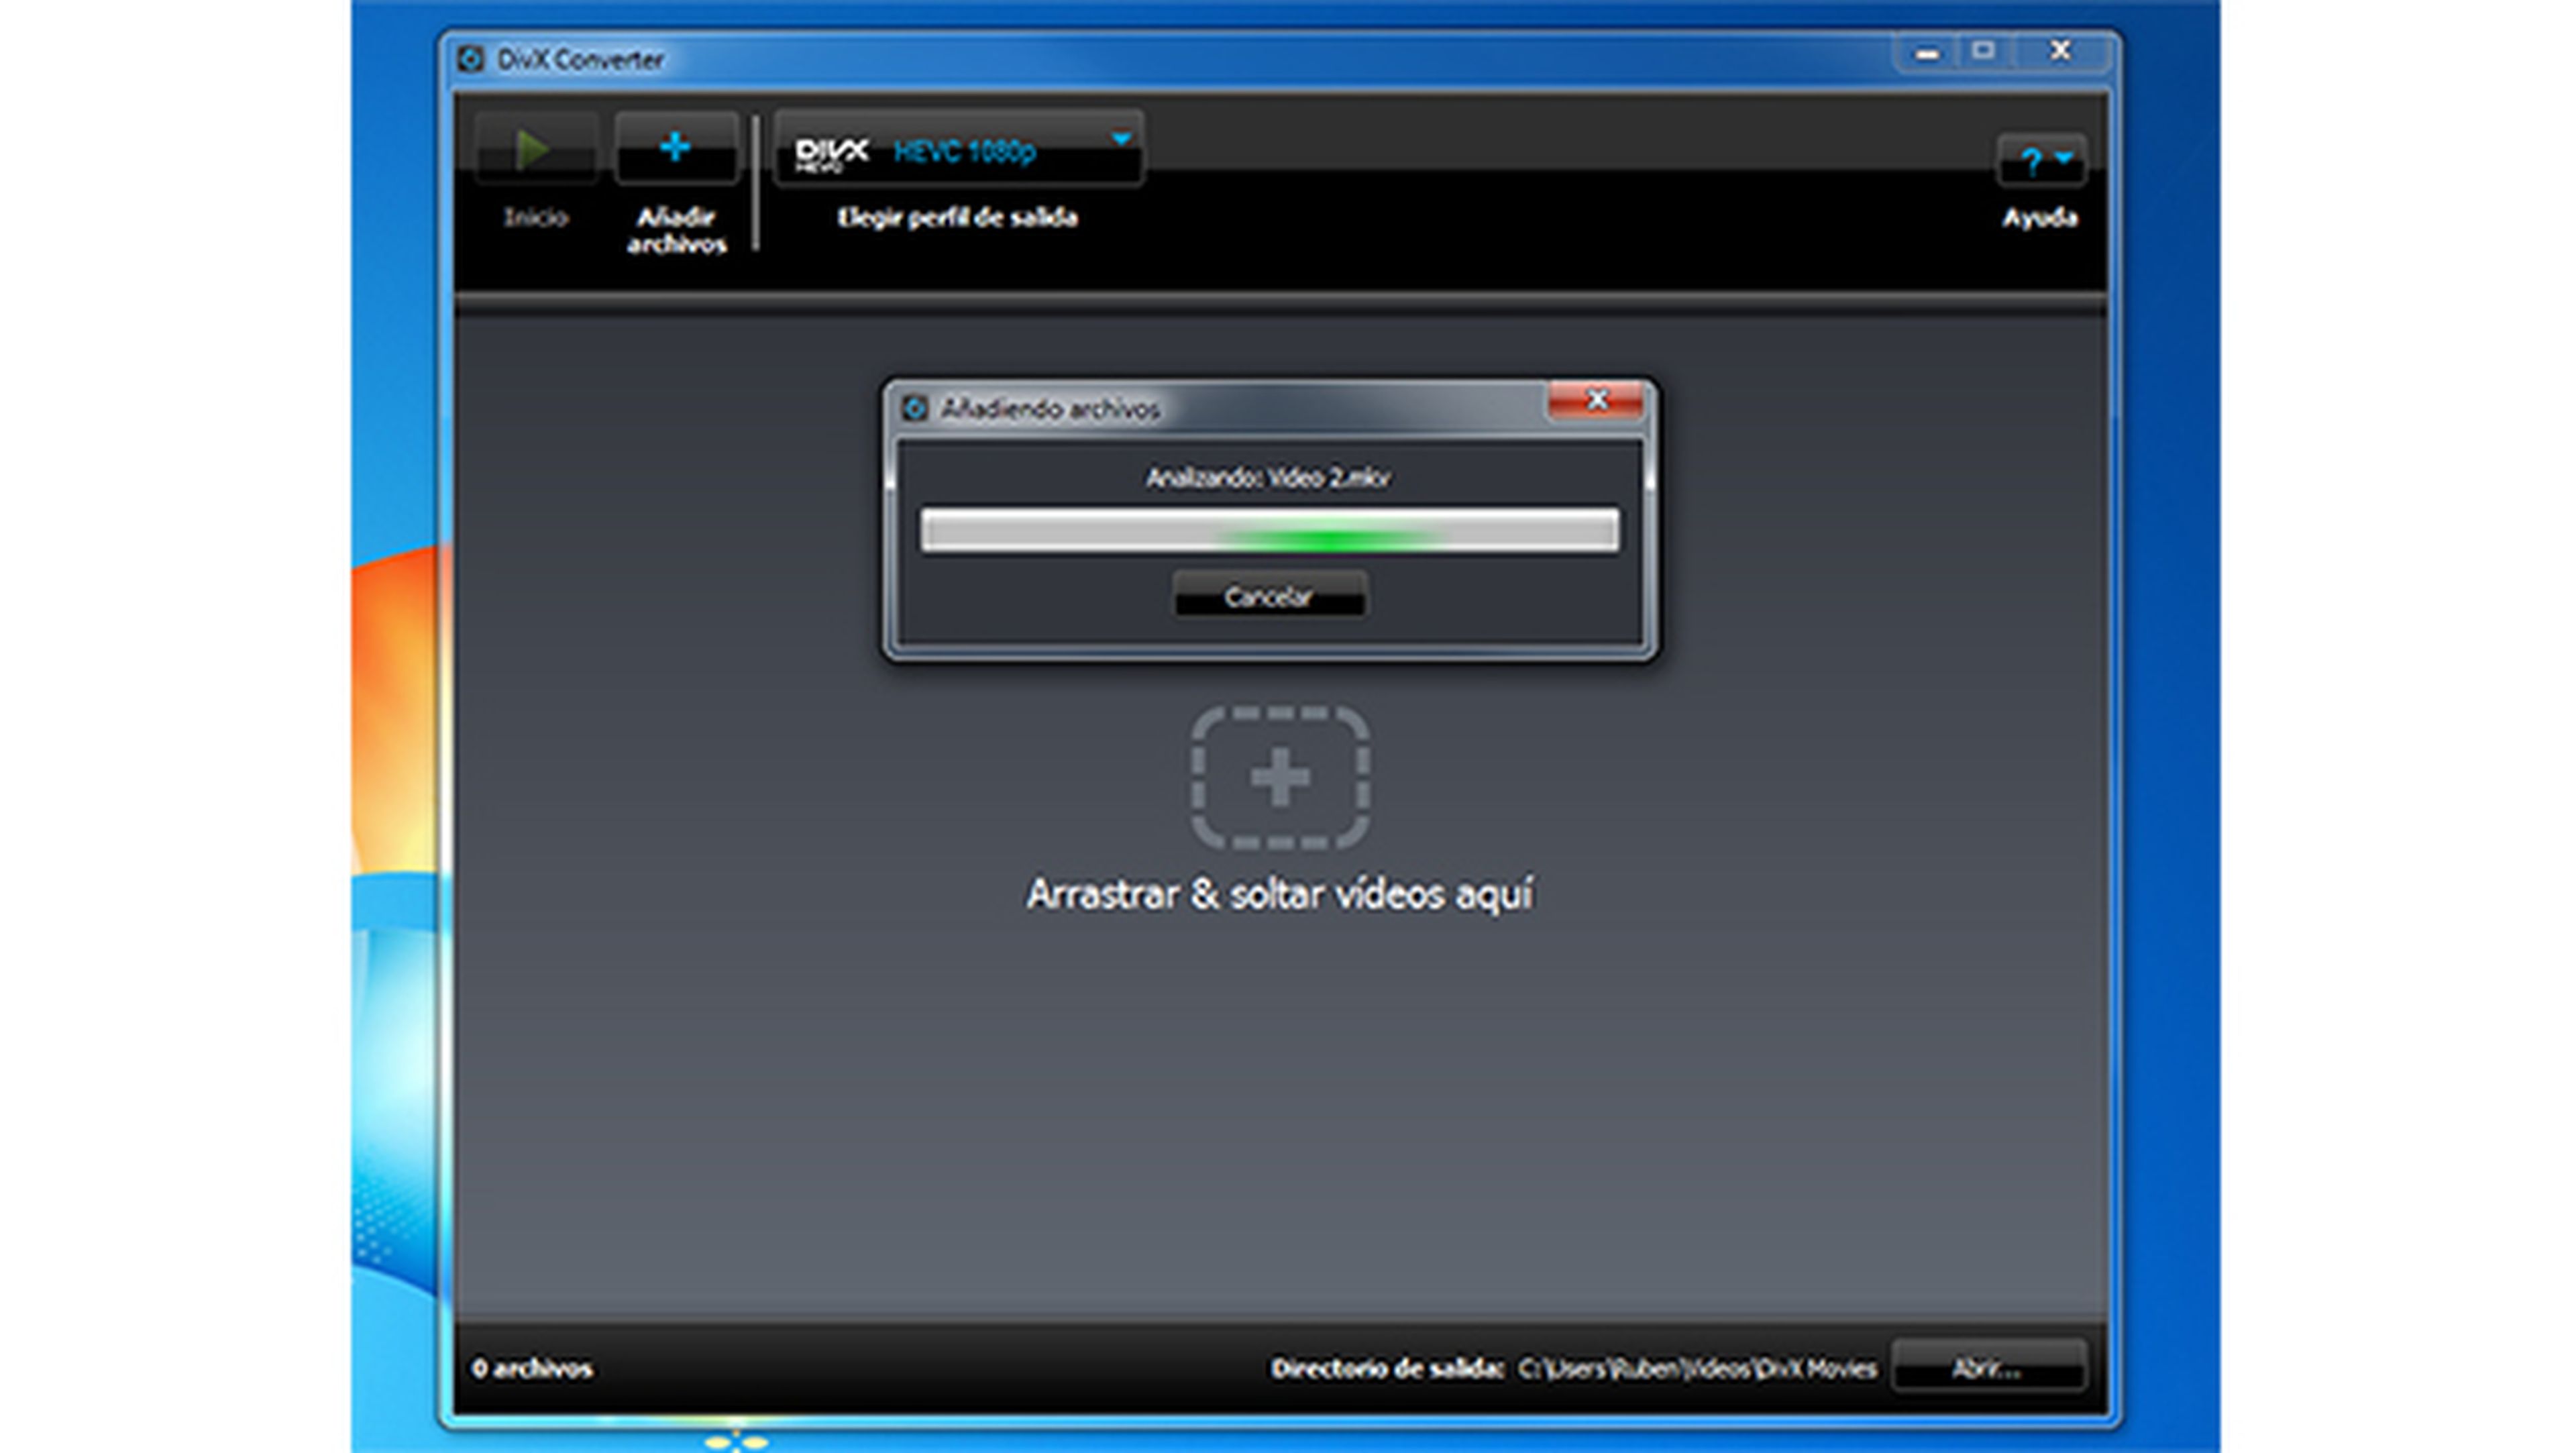2576x1453 pixels.
Task: Click the 'Elegir perfil de salida' label
Action: pos(957,217)
